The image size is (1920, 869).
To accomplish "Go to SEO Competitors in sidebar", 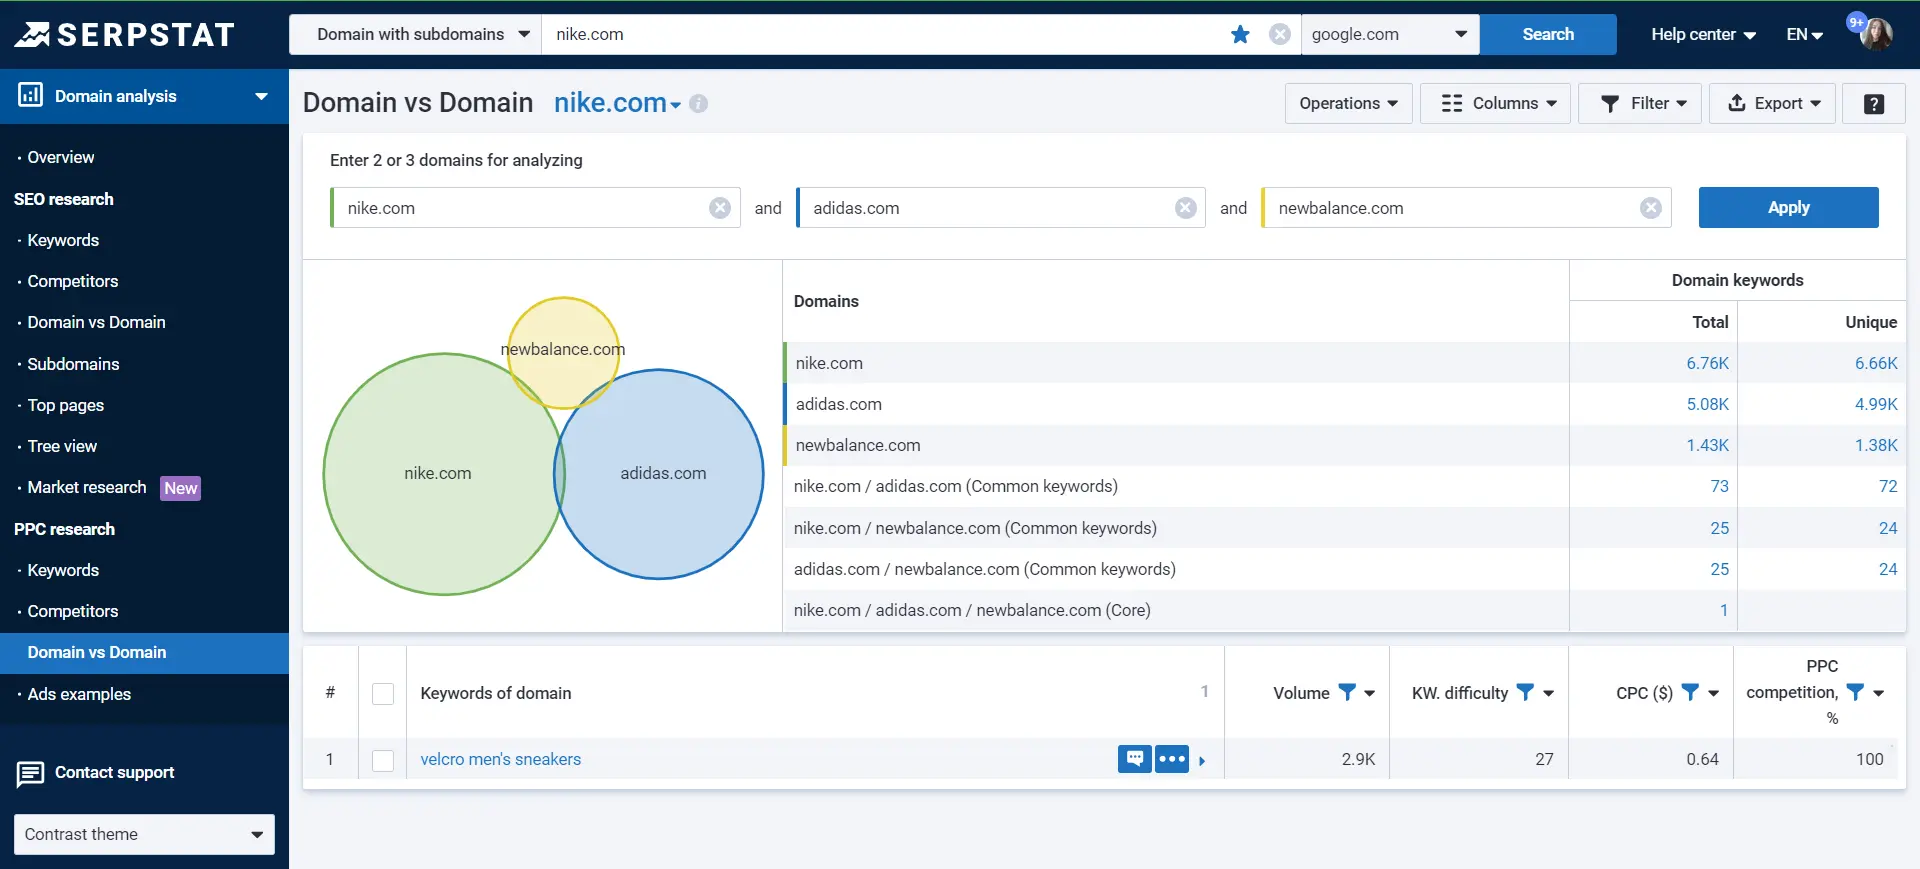I will point(73,281).
